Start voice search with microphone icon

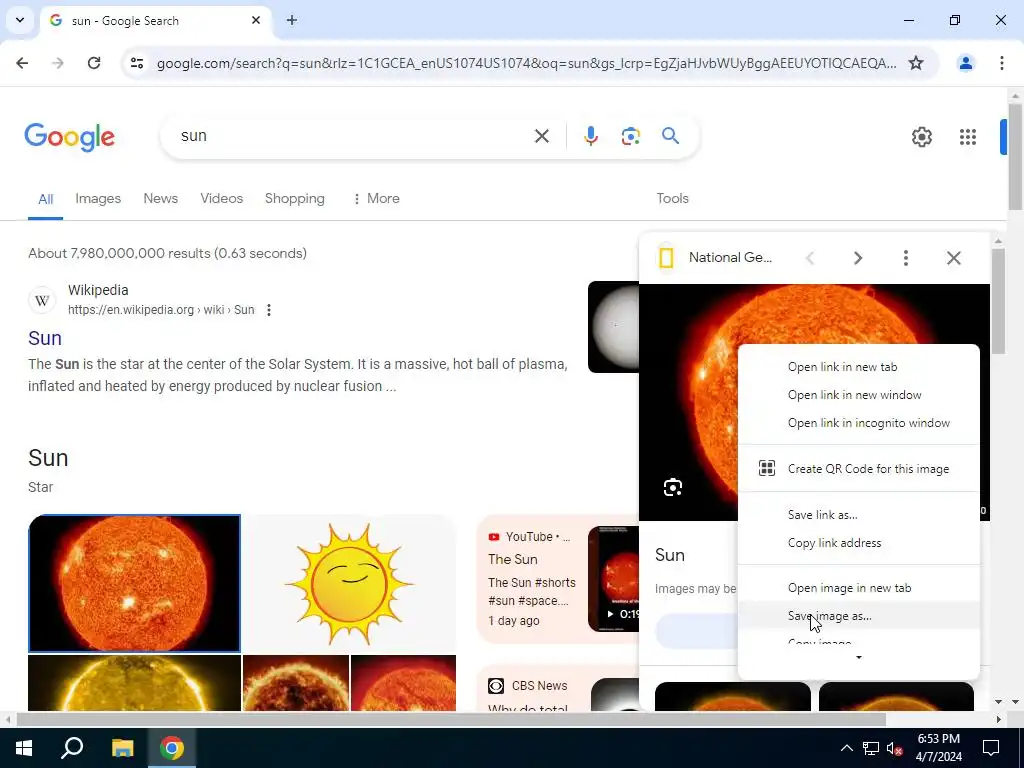tap(590, 136)
